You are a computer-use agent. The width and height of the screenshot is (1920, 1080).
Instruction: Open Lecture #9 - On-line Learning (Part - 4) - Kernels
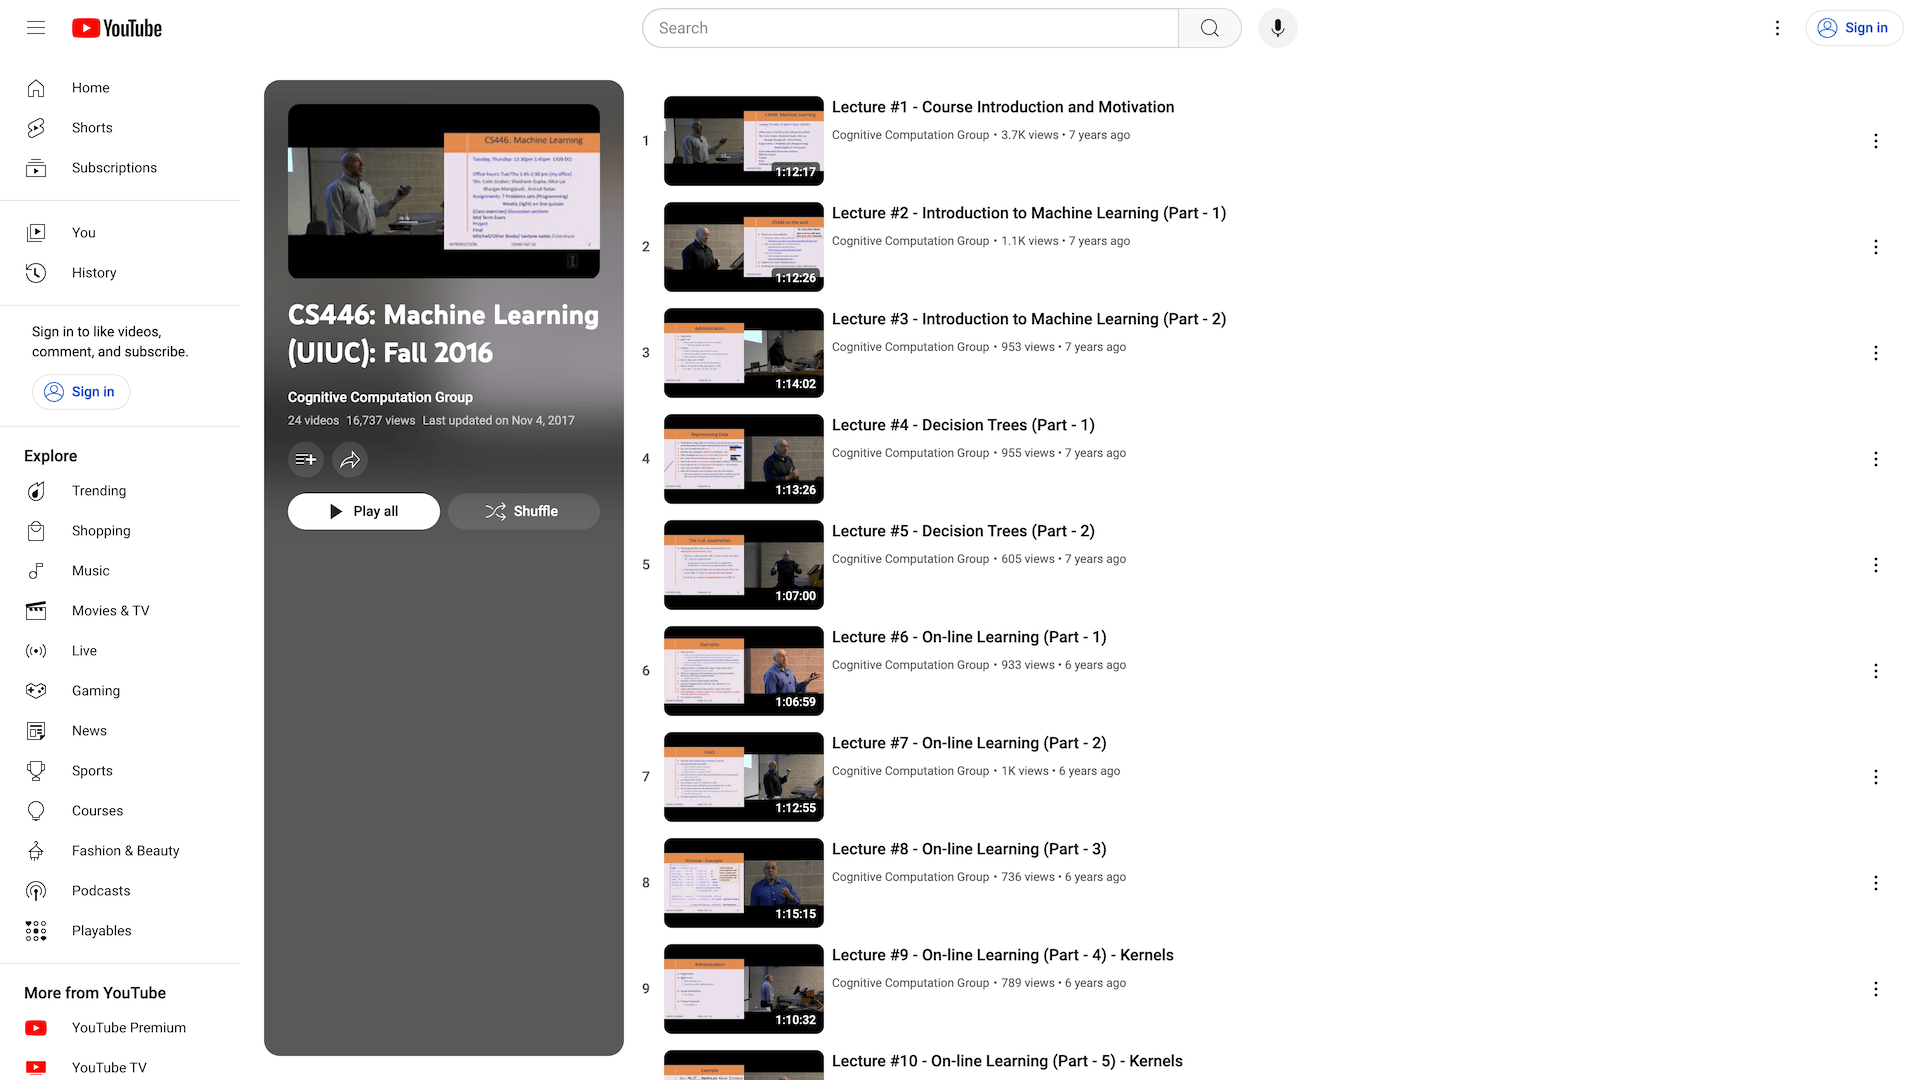click(x=1003, y=955)
